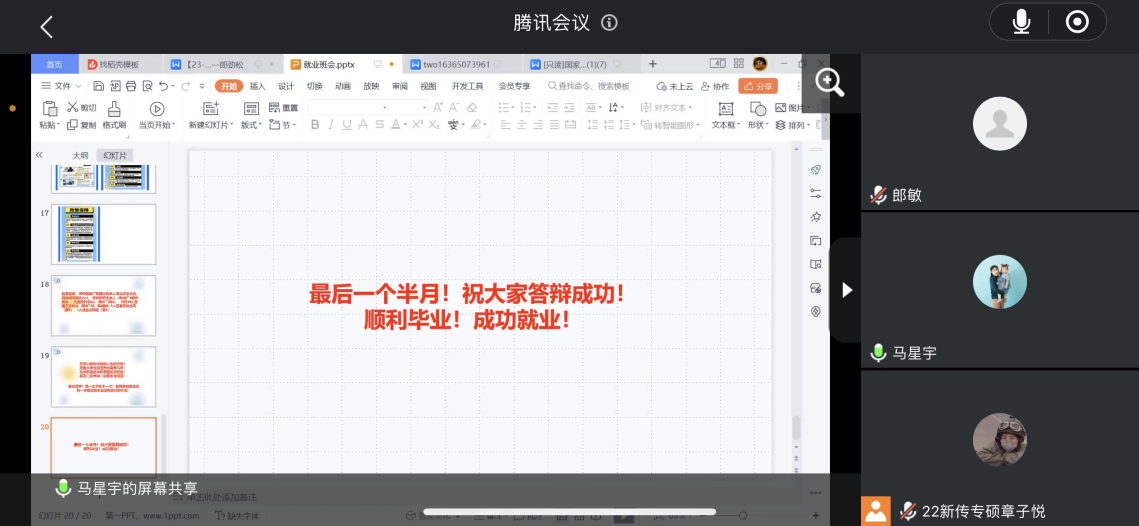Tap the zoom-in magnifier on shared screen
The height and width of the screenshot is (526, 1139).
[829, 82]
